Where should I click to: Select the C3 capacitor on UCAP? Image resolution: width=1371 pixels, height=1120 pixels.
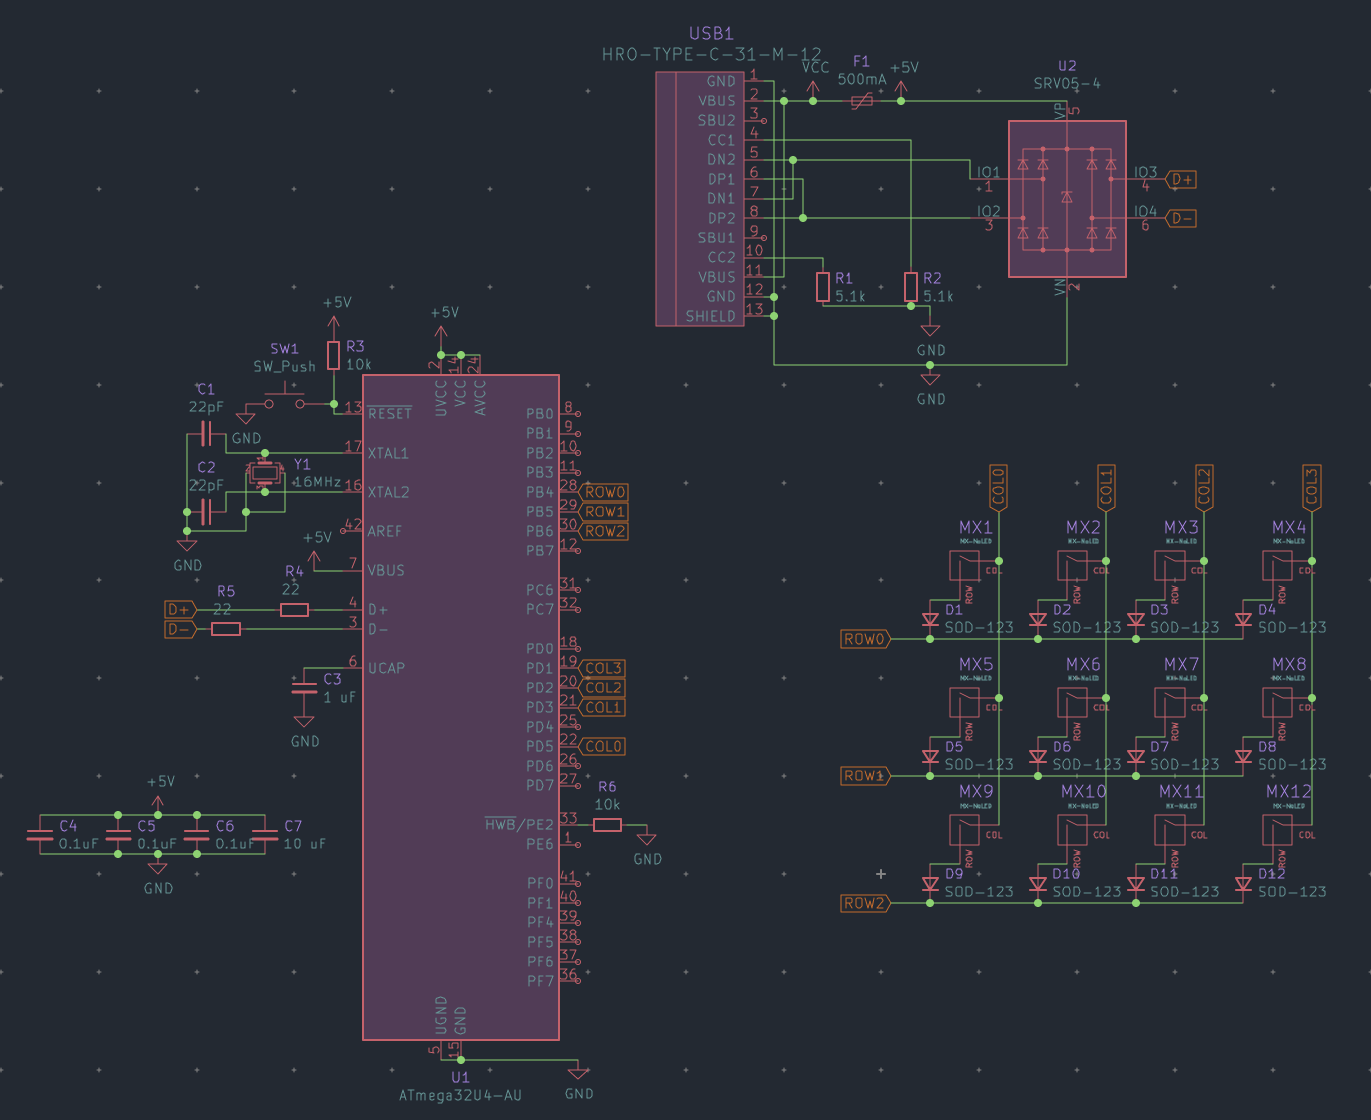click(x=304, y=688)
